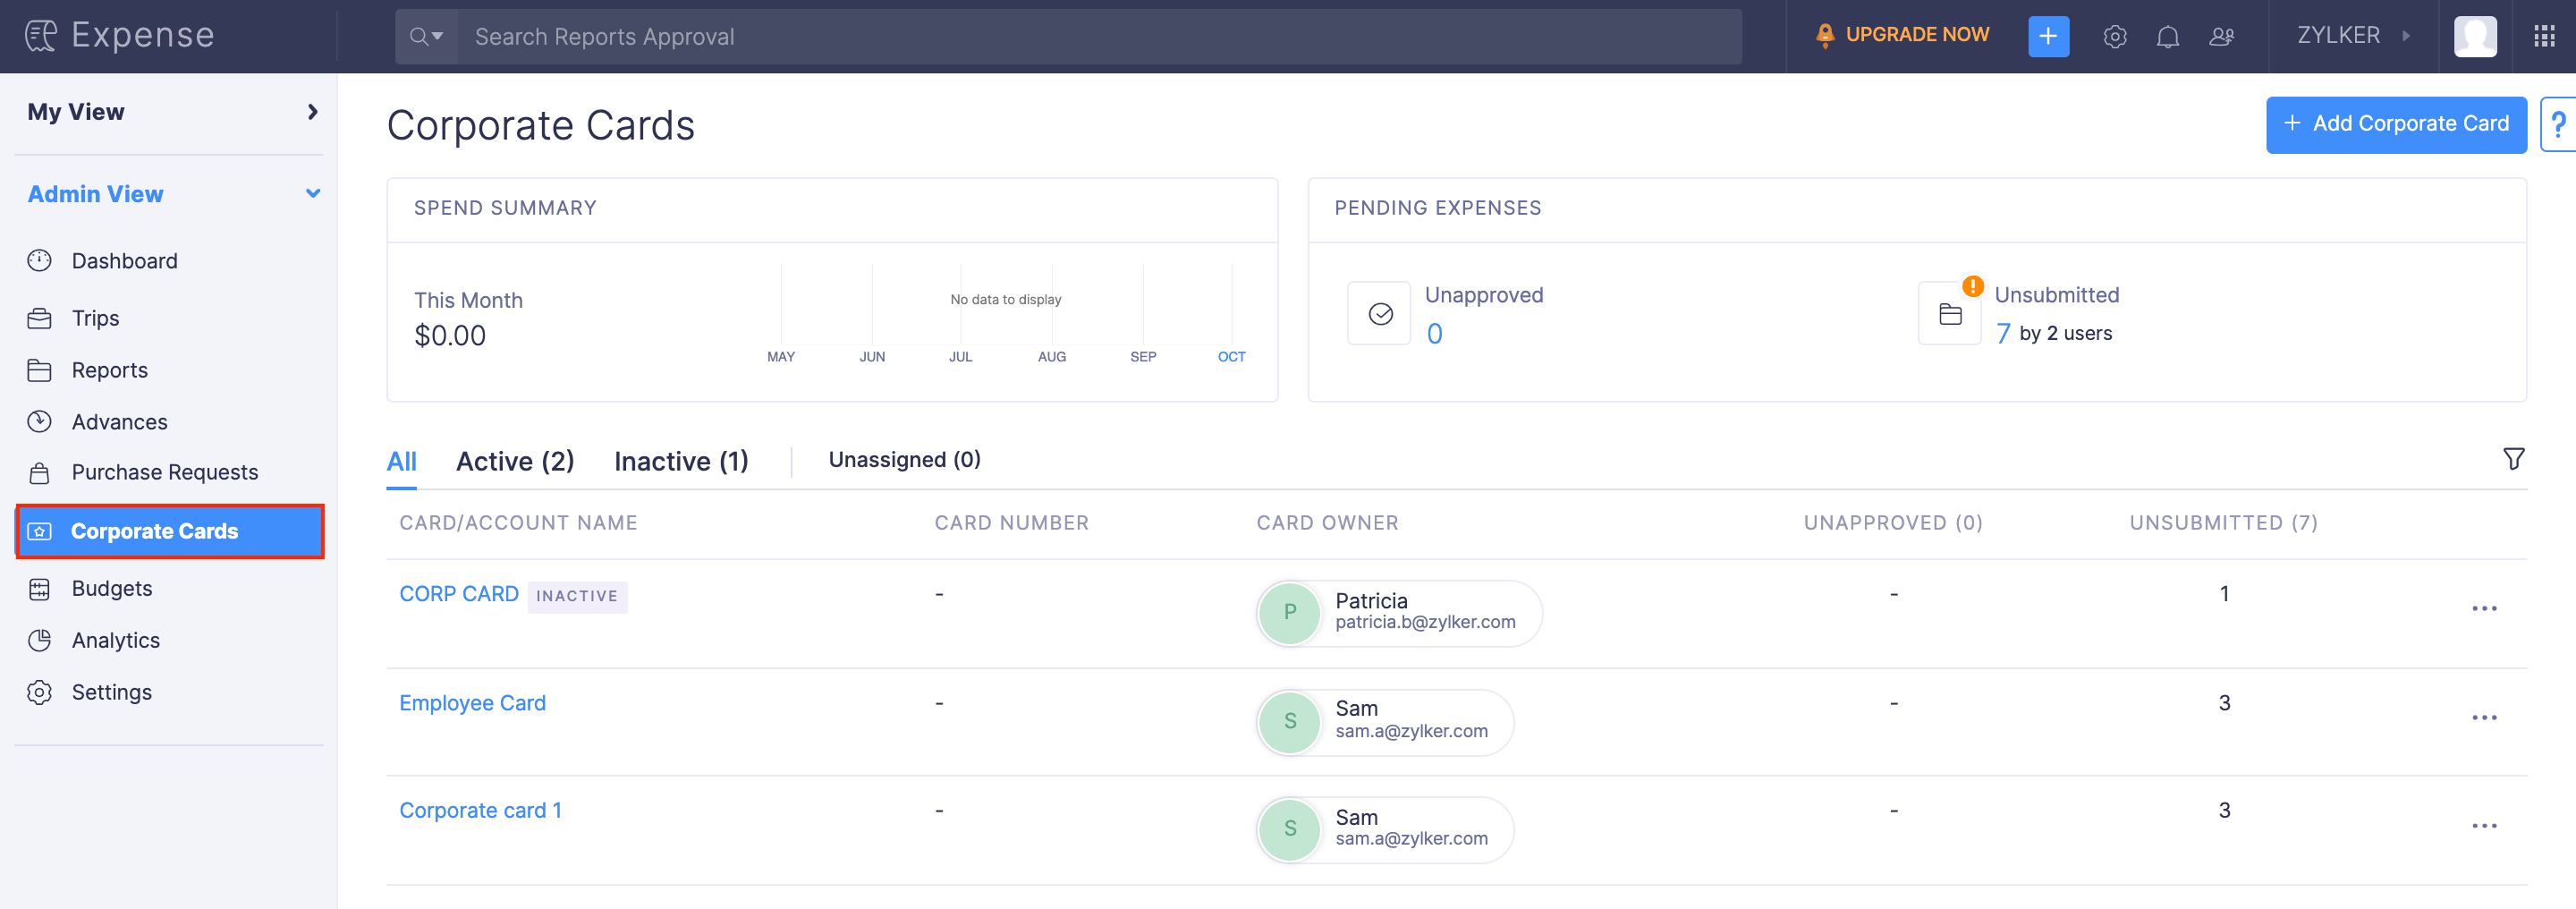
Task: Open the notifications bell
Action: [x=2169, y=36]
